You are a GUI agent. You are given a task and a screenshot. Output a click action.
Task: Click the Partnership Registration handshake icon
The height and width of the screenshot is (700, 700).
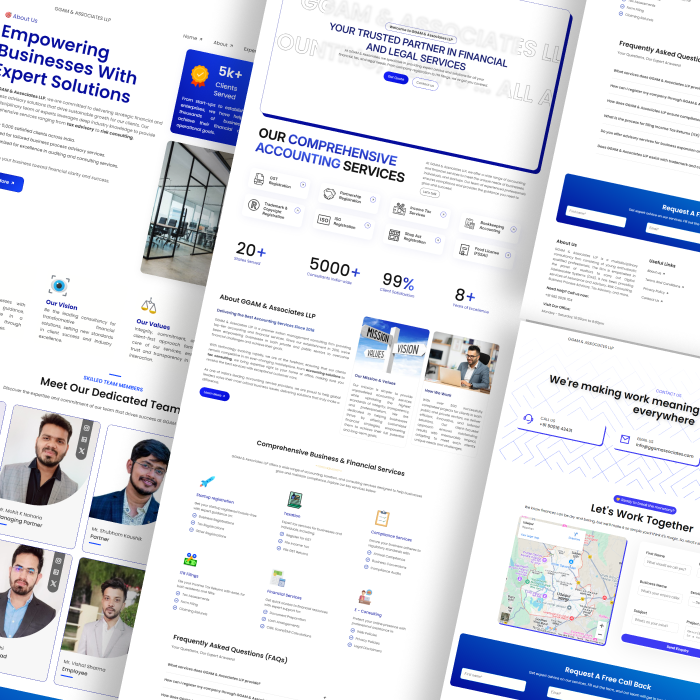point(329,194)
